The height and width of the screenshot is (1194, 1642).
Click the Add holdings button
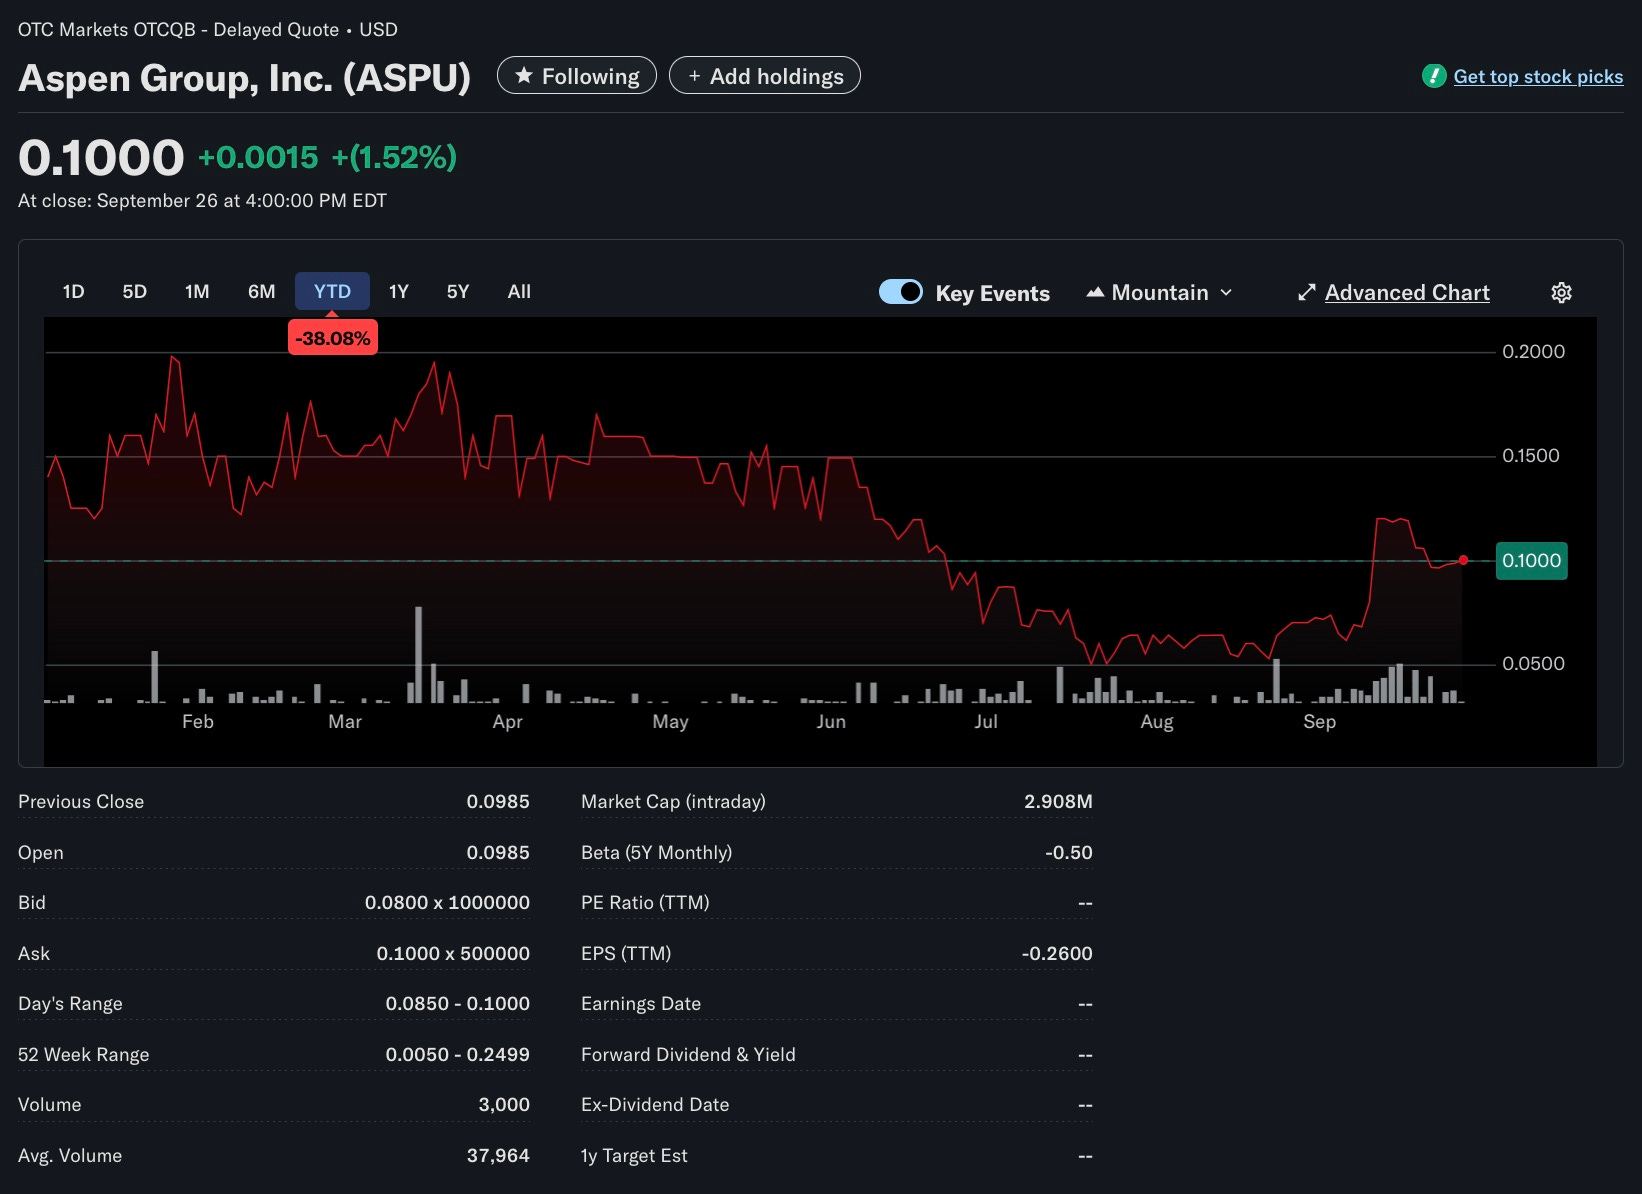pos(765,76)
